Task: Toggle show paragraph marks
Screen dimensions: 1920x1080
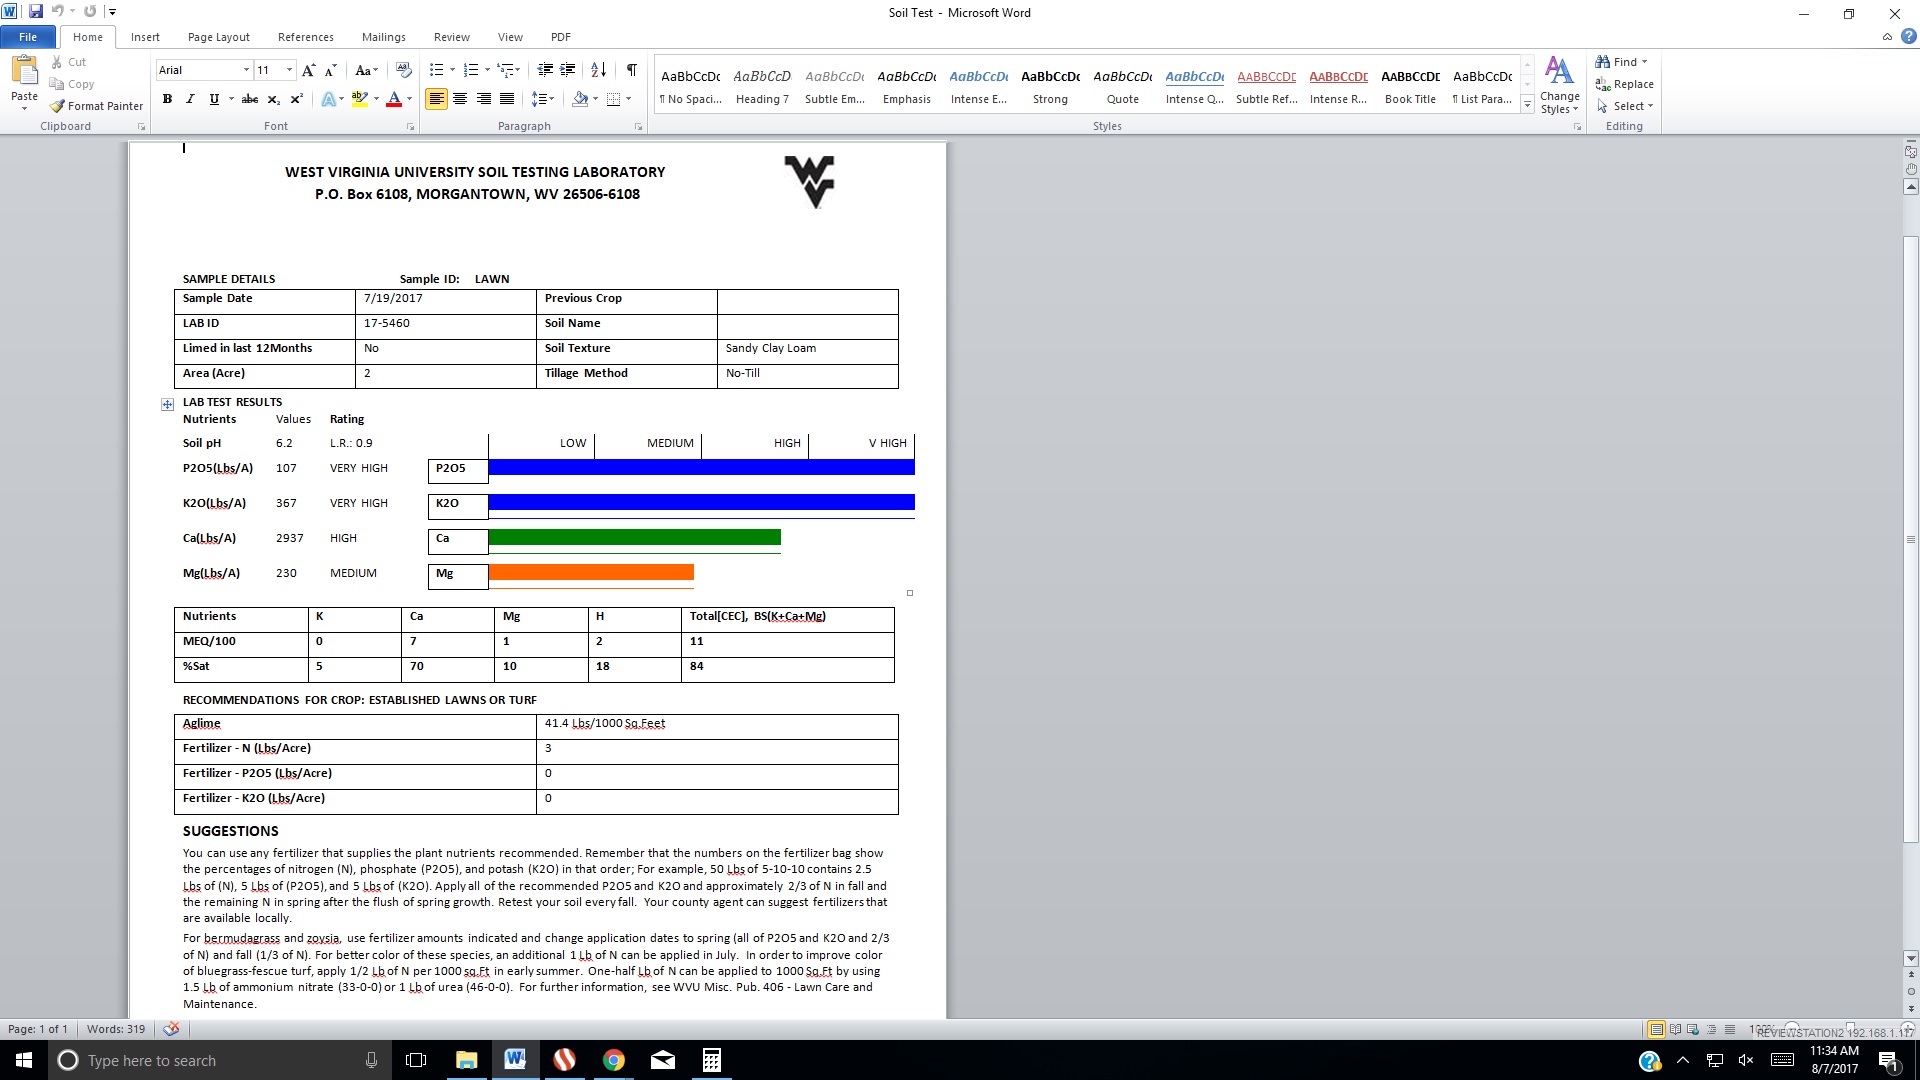Action: (x=631, y=70)
